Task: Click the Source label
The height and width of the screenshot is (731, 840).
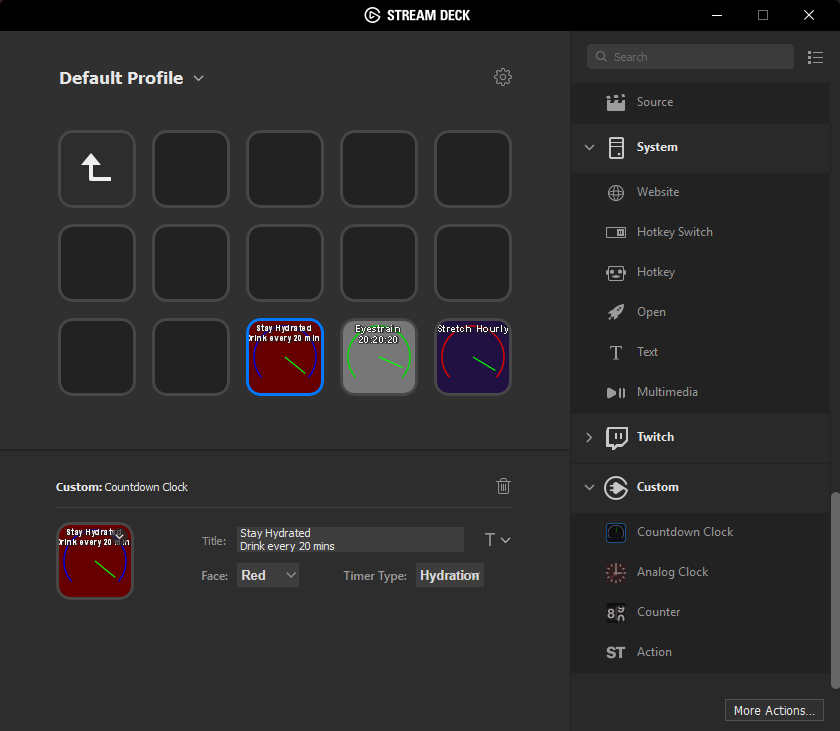Action: click(x=655, y=102)
